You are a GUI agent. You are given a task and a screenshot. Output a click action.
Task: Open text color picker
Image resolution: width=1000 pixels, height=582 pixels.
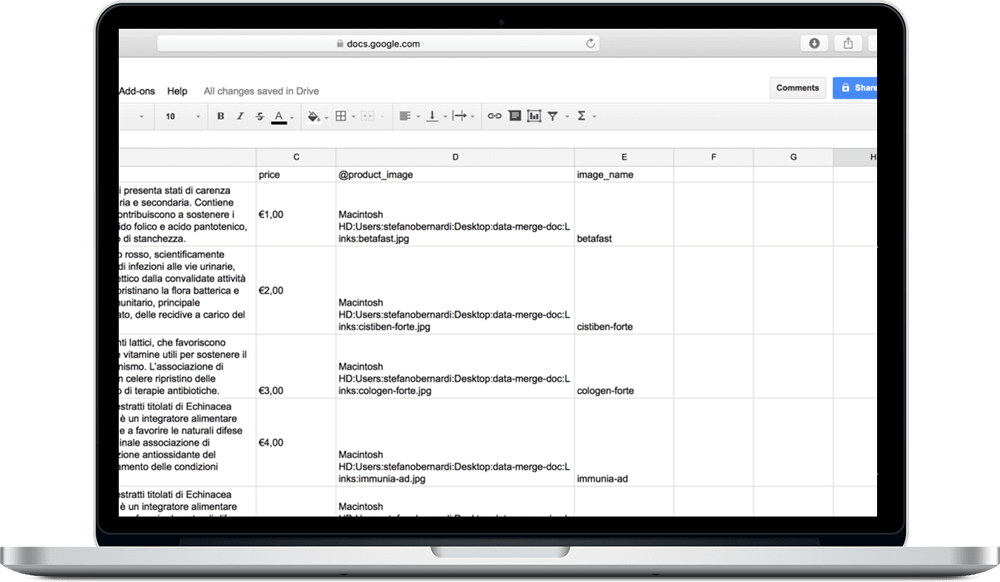[x=279, y=117]
